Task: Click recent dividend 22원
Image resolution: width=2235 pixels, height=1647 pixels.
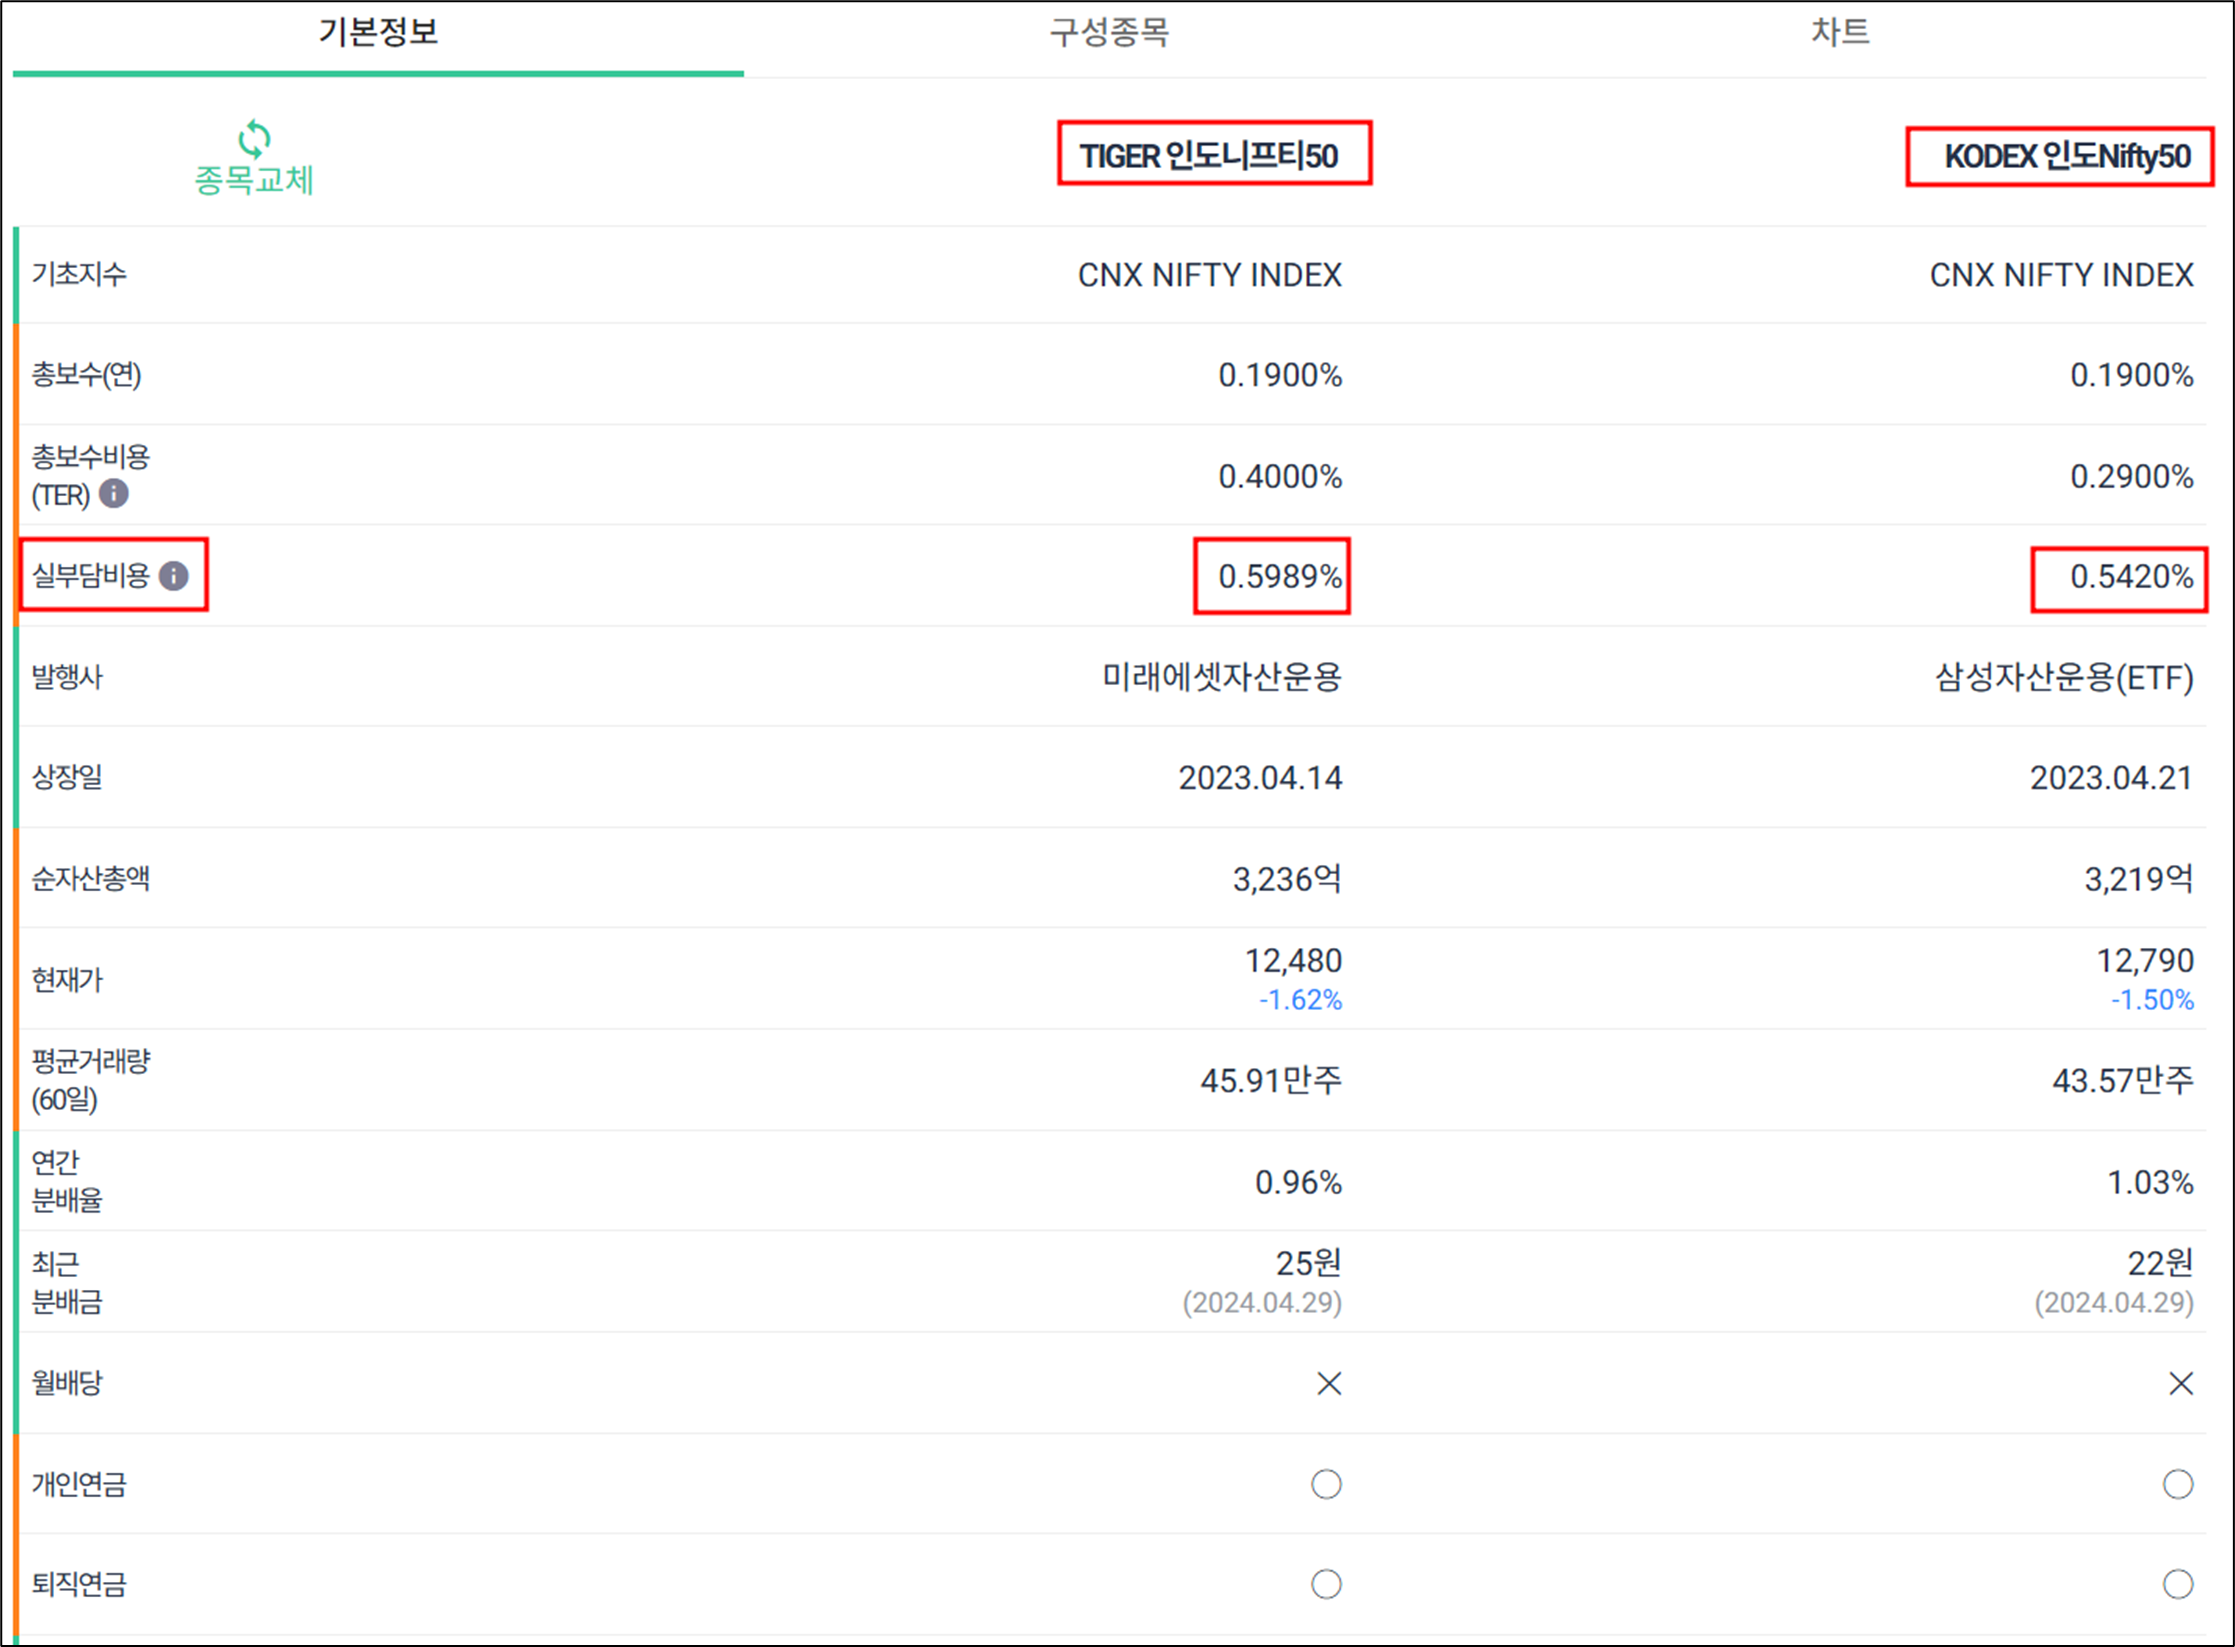Action: (2161, 1264)
